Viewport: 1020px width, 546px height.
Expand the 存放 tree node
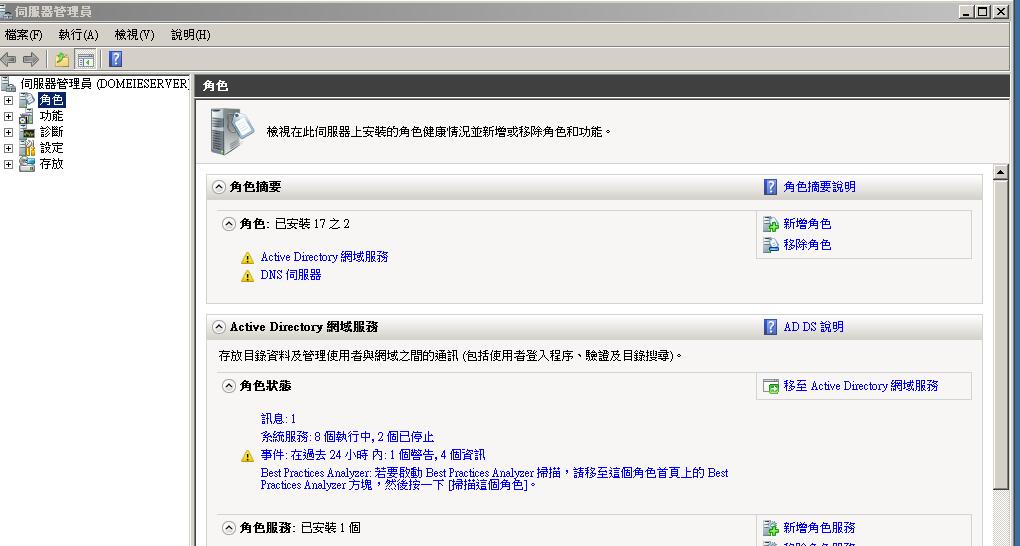tap(9, 164)
